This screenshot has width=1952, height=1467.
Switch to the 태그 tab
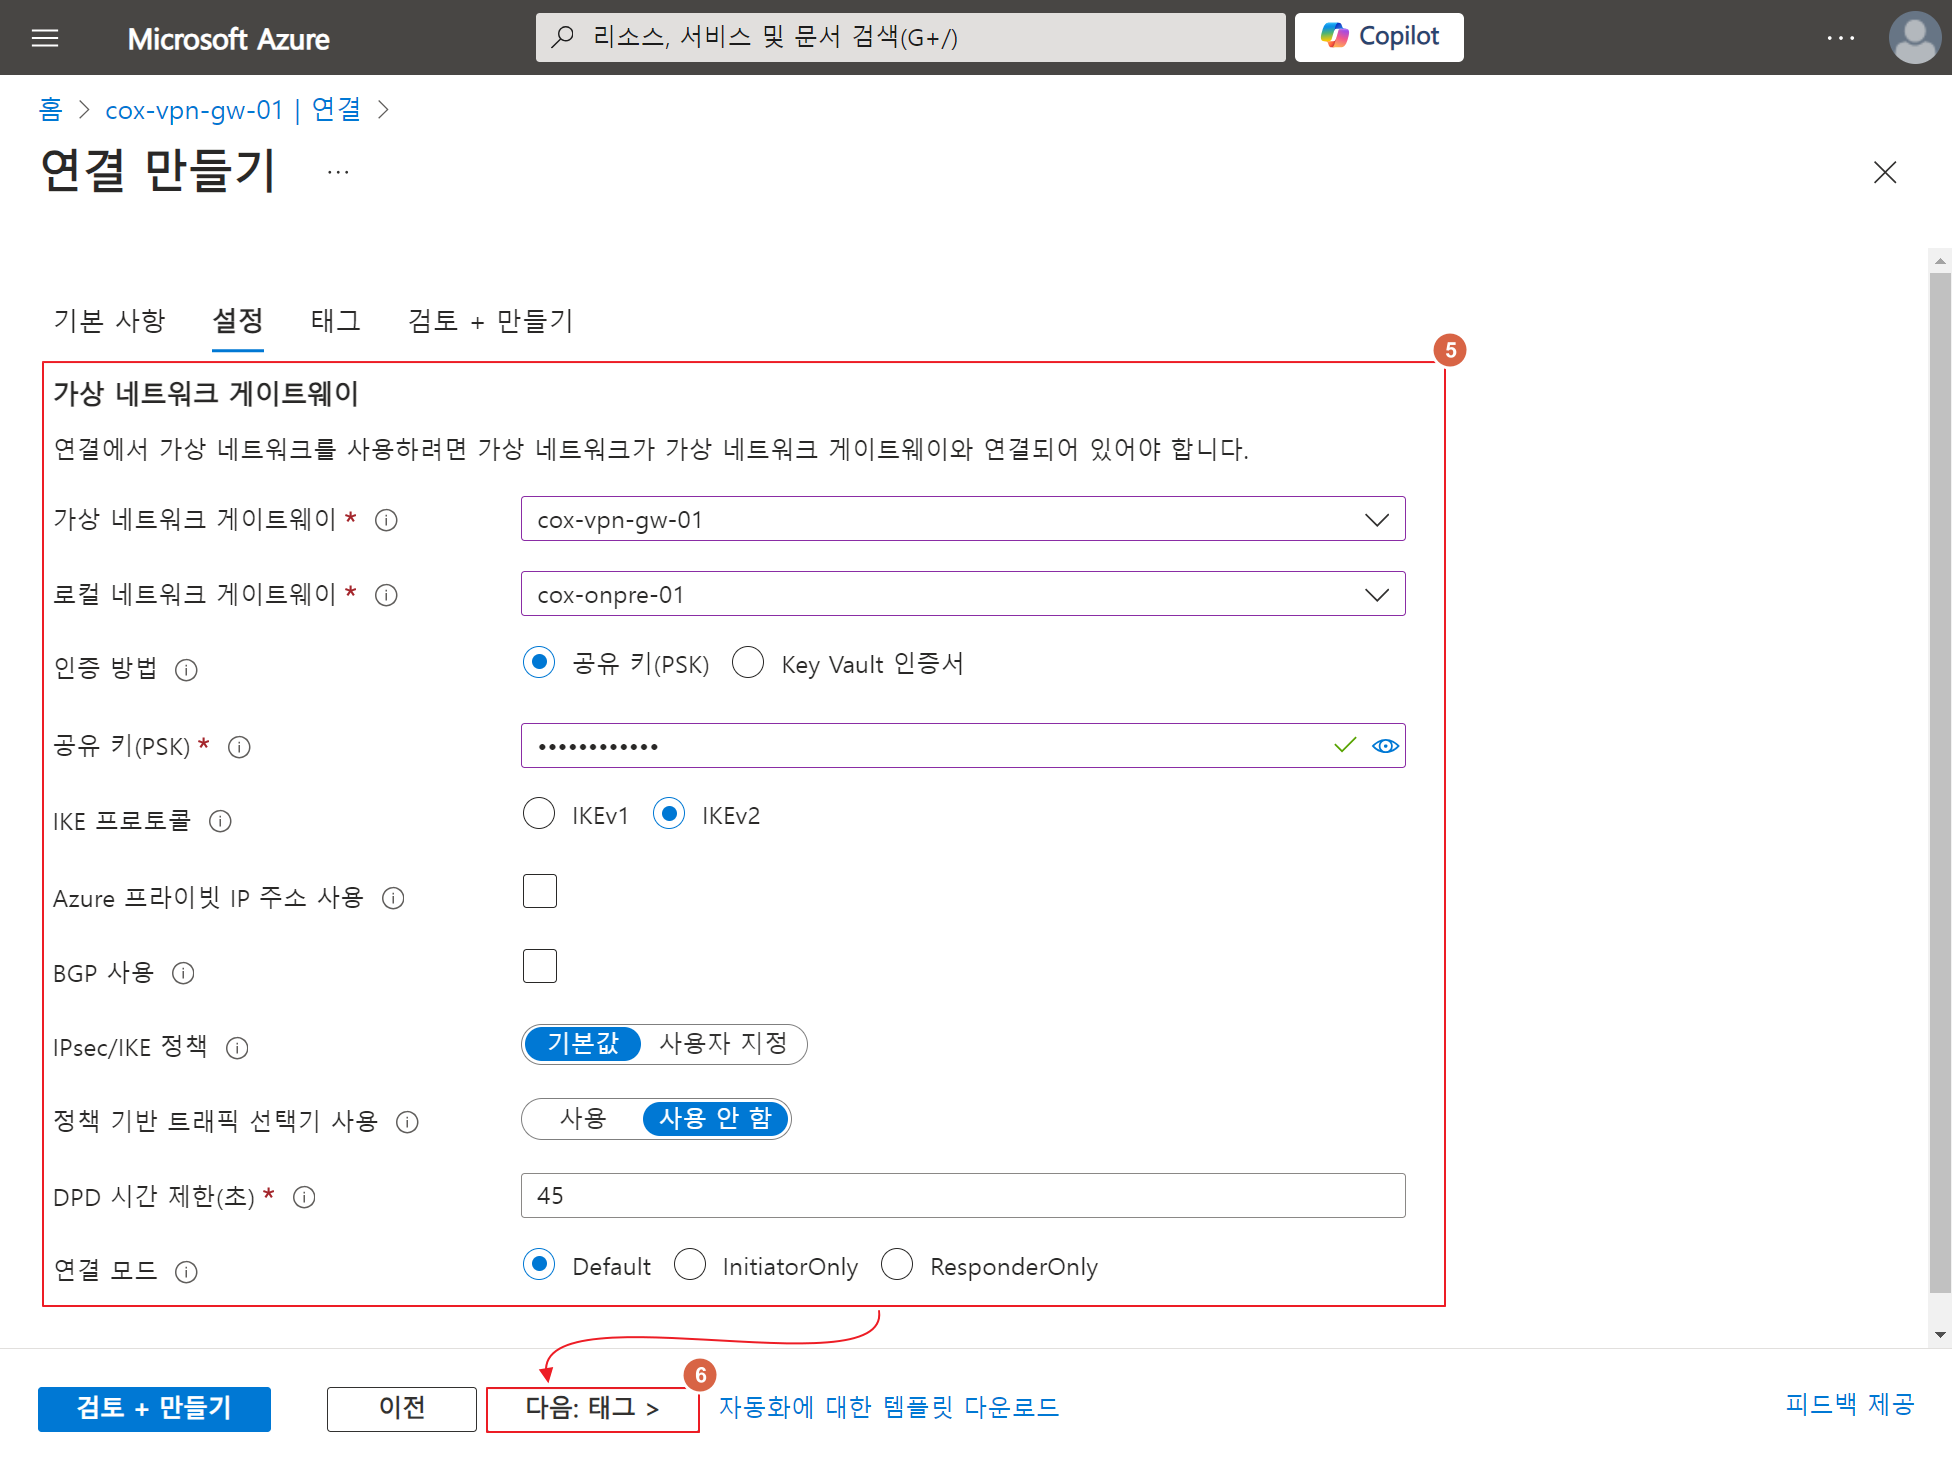pos(335,321)
